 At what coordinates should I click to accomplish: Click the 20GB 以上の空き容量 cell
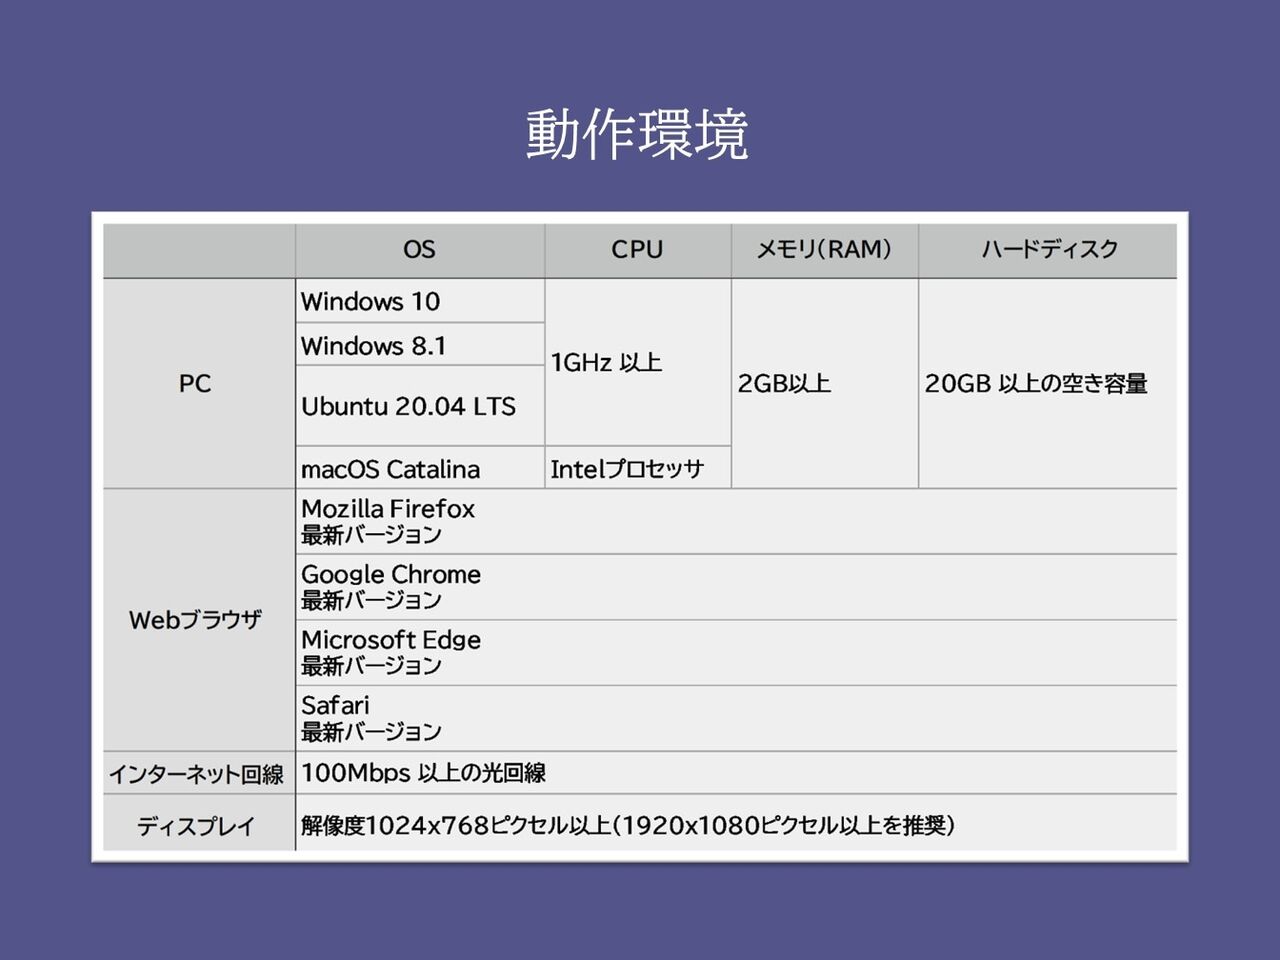coord(1048,383)
